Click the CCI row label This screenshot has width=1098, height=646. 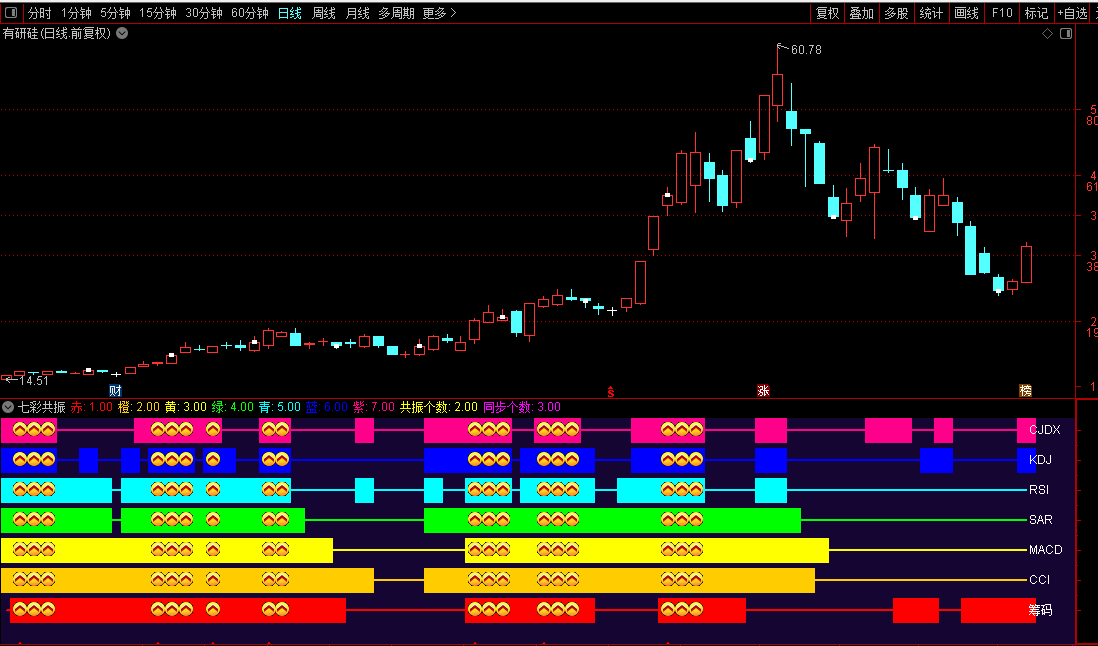pos(1039,580)
